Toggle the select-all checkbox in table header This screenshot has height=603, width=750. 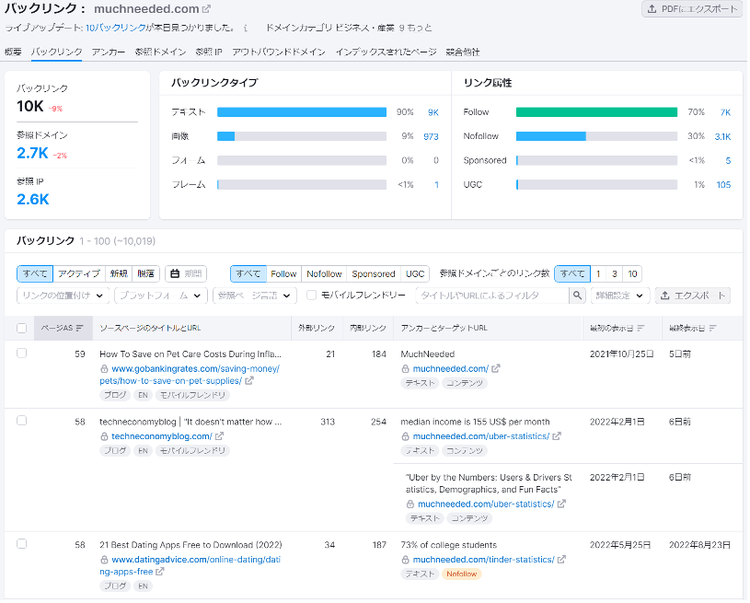tap(22, 329)
